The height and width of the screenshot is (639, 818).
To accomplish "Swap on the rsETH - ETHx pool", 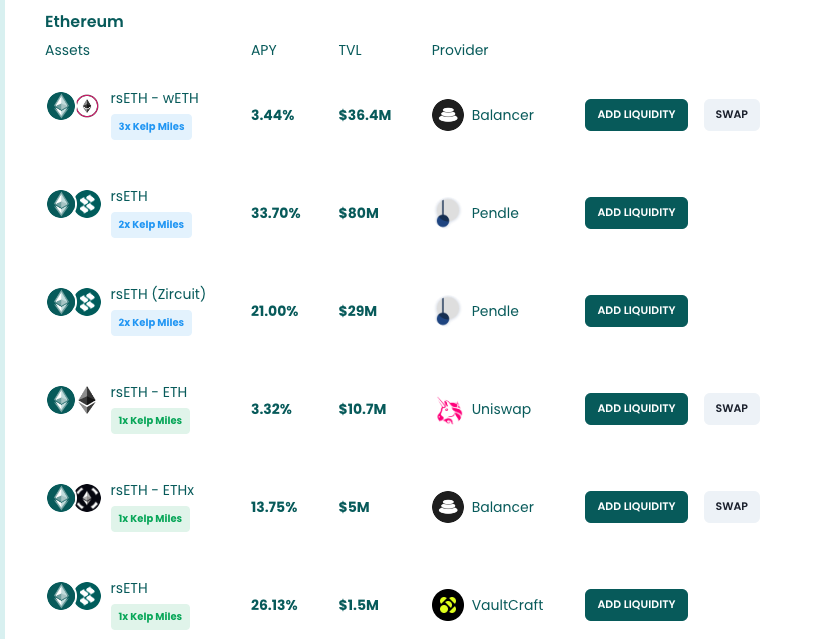I will (731, 507).
